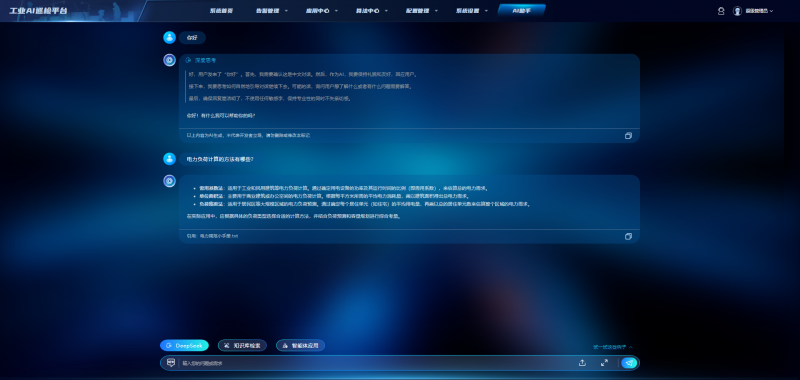Click the chat history icon left of input
The image size is (800, 380).
click(x=171, y=363)
